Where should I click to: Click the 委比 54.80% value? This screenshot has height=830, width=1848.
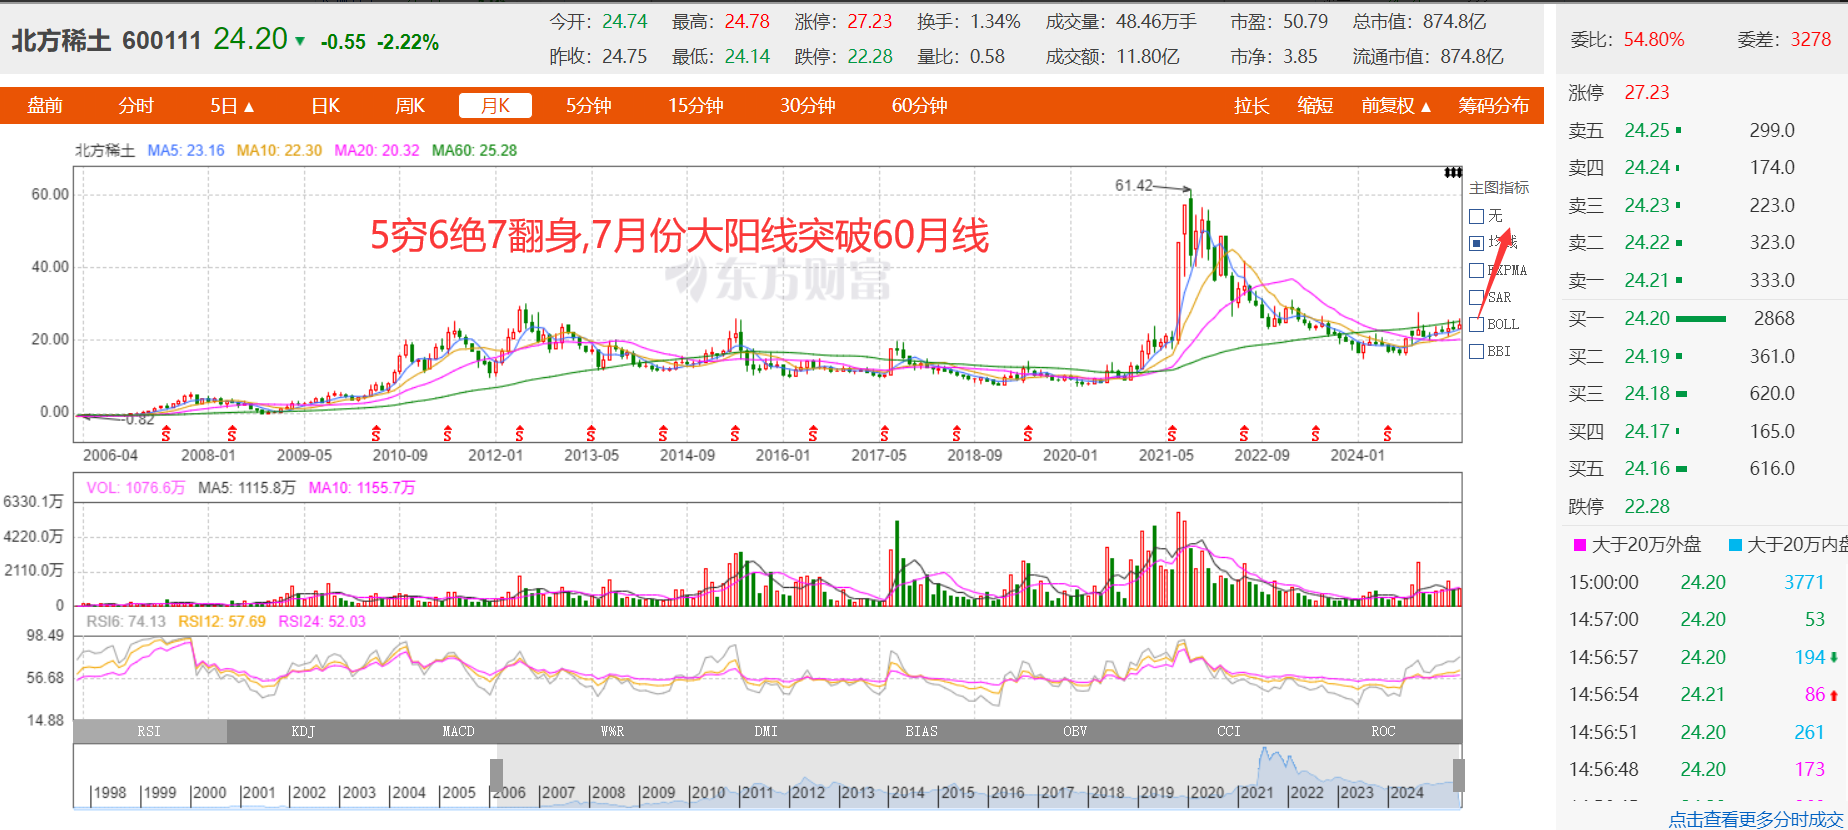click(x=1654, y=40)
